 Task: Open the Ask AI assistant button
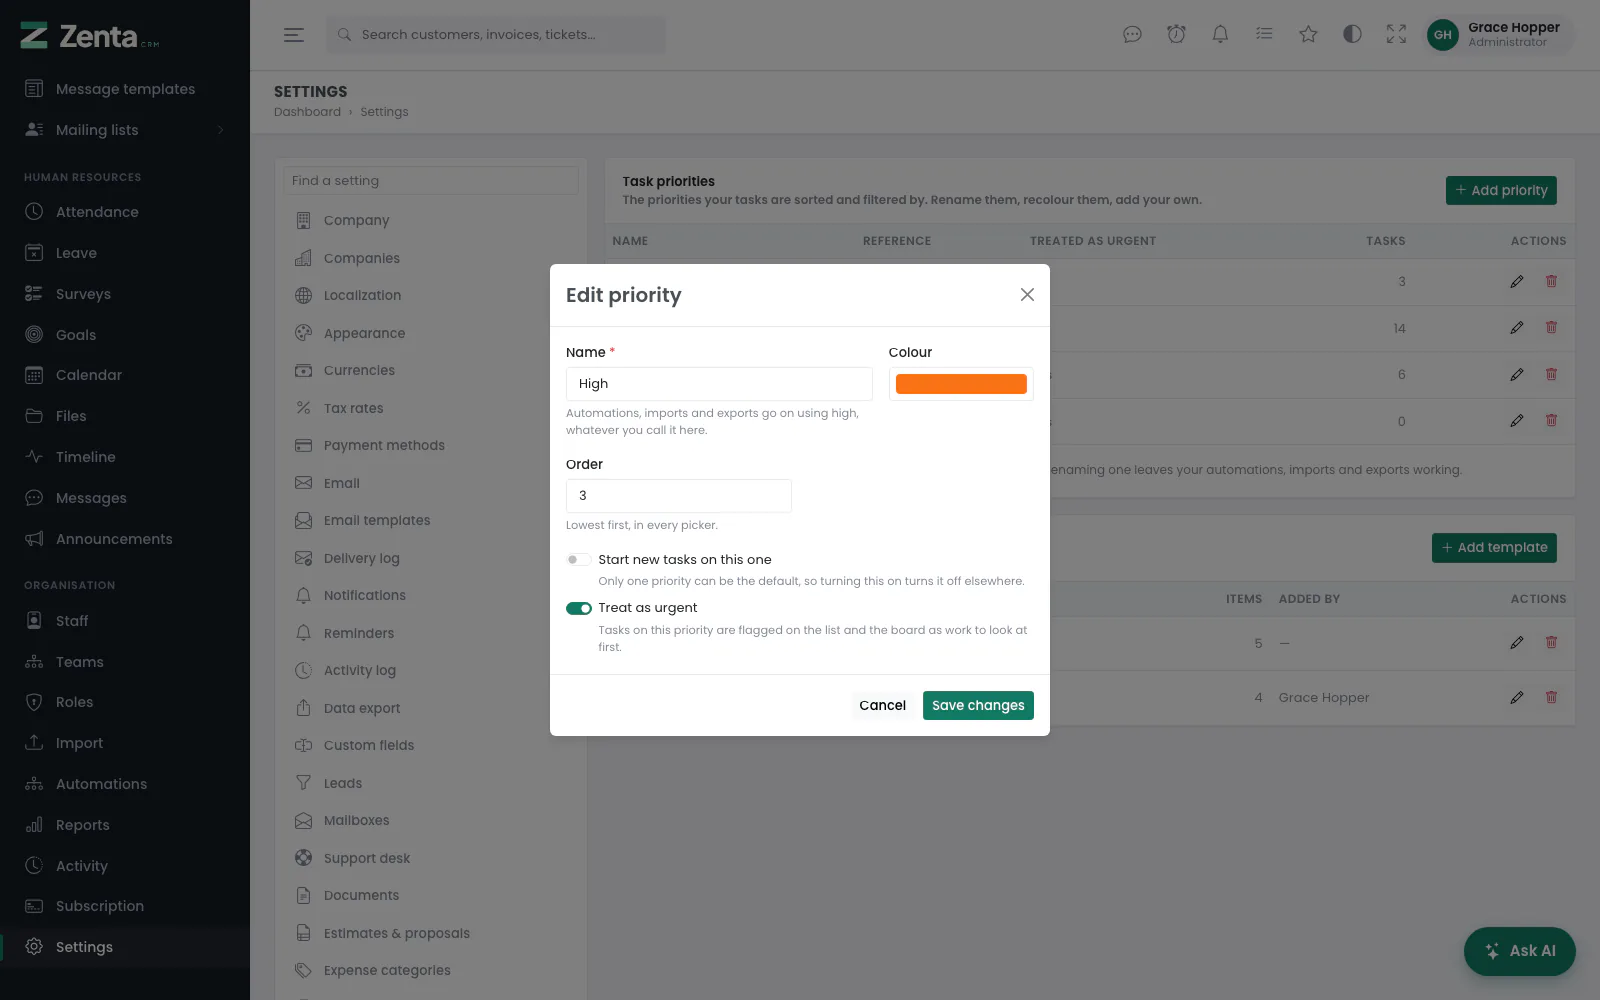tap(1519, 951)
